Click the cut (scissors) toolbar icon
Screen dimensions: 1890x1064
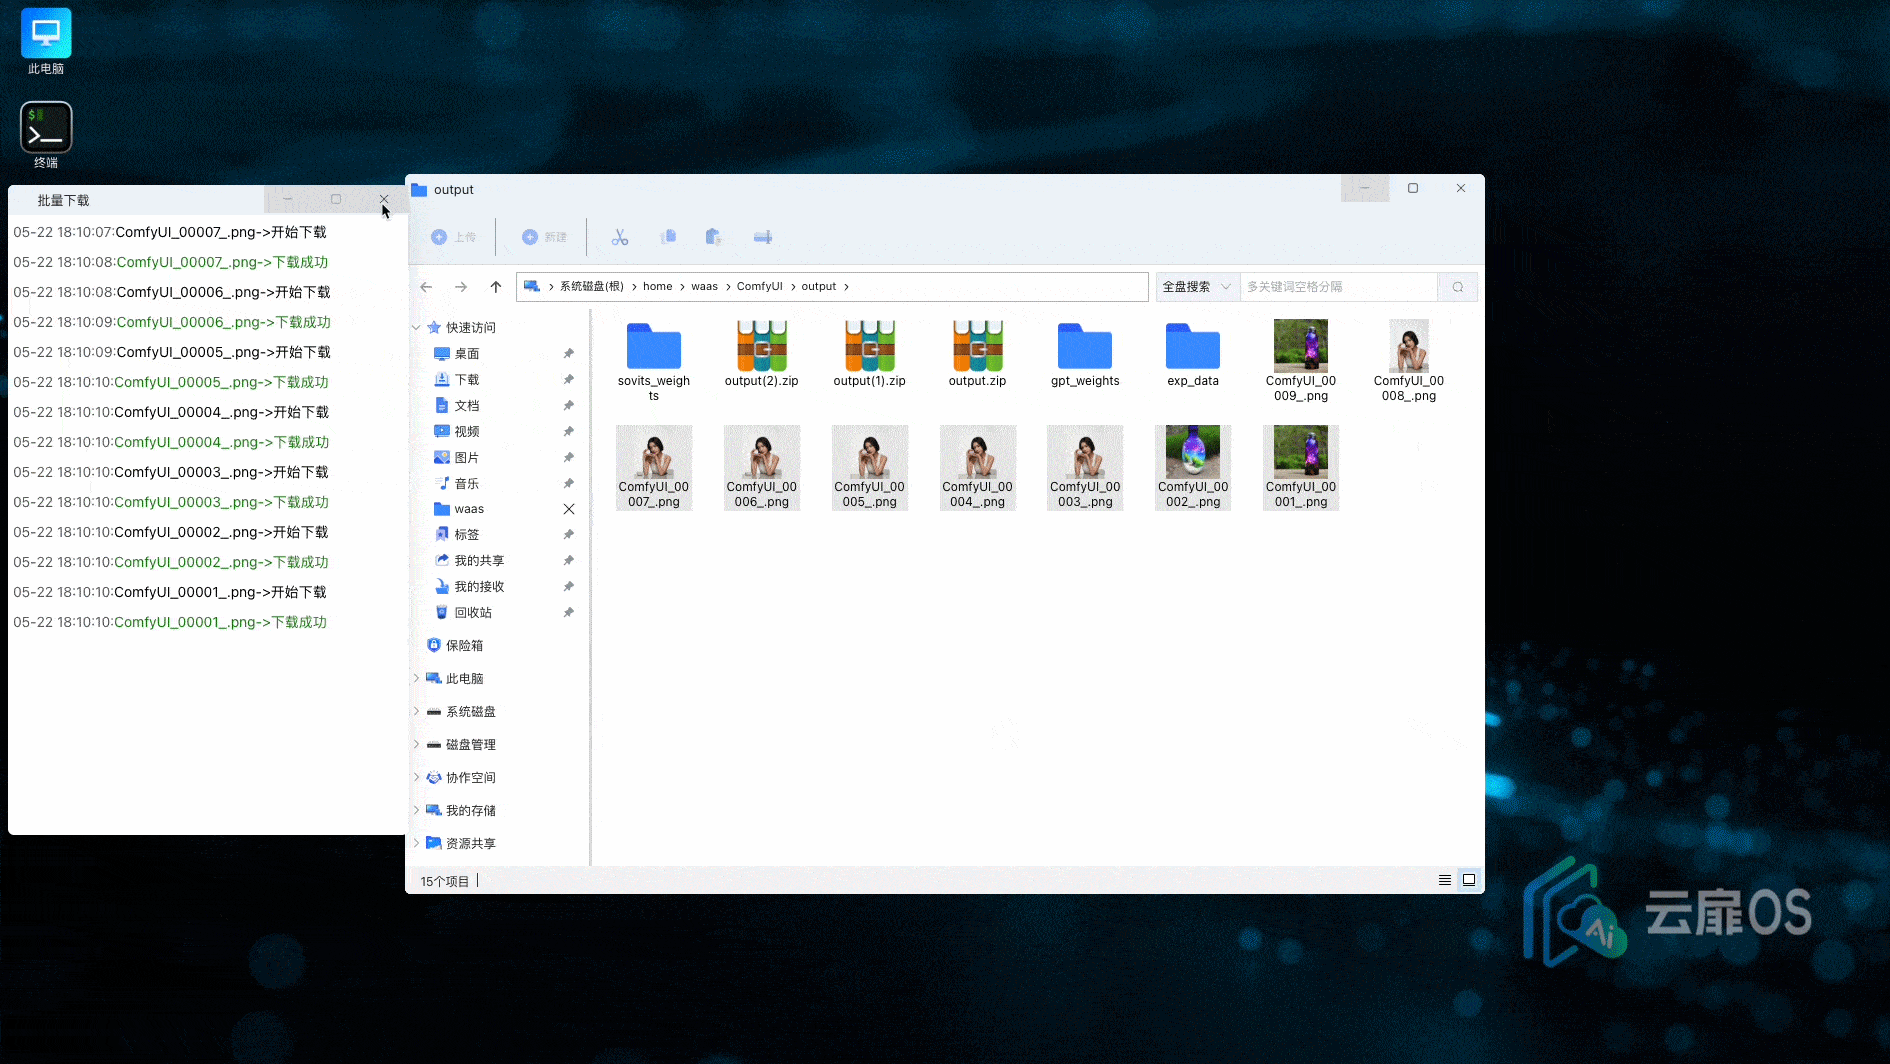tap(620, 237)
